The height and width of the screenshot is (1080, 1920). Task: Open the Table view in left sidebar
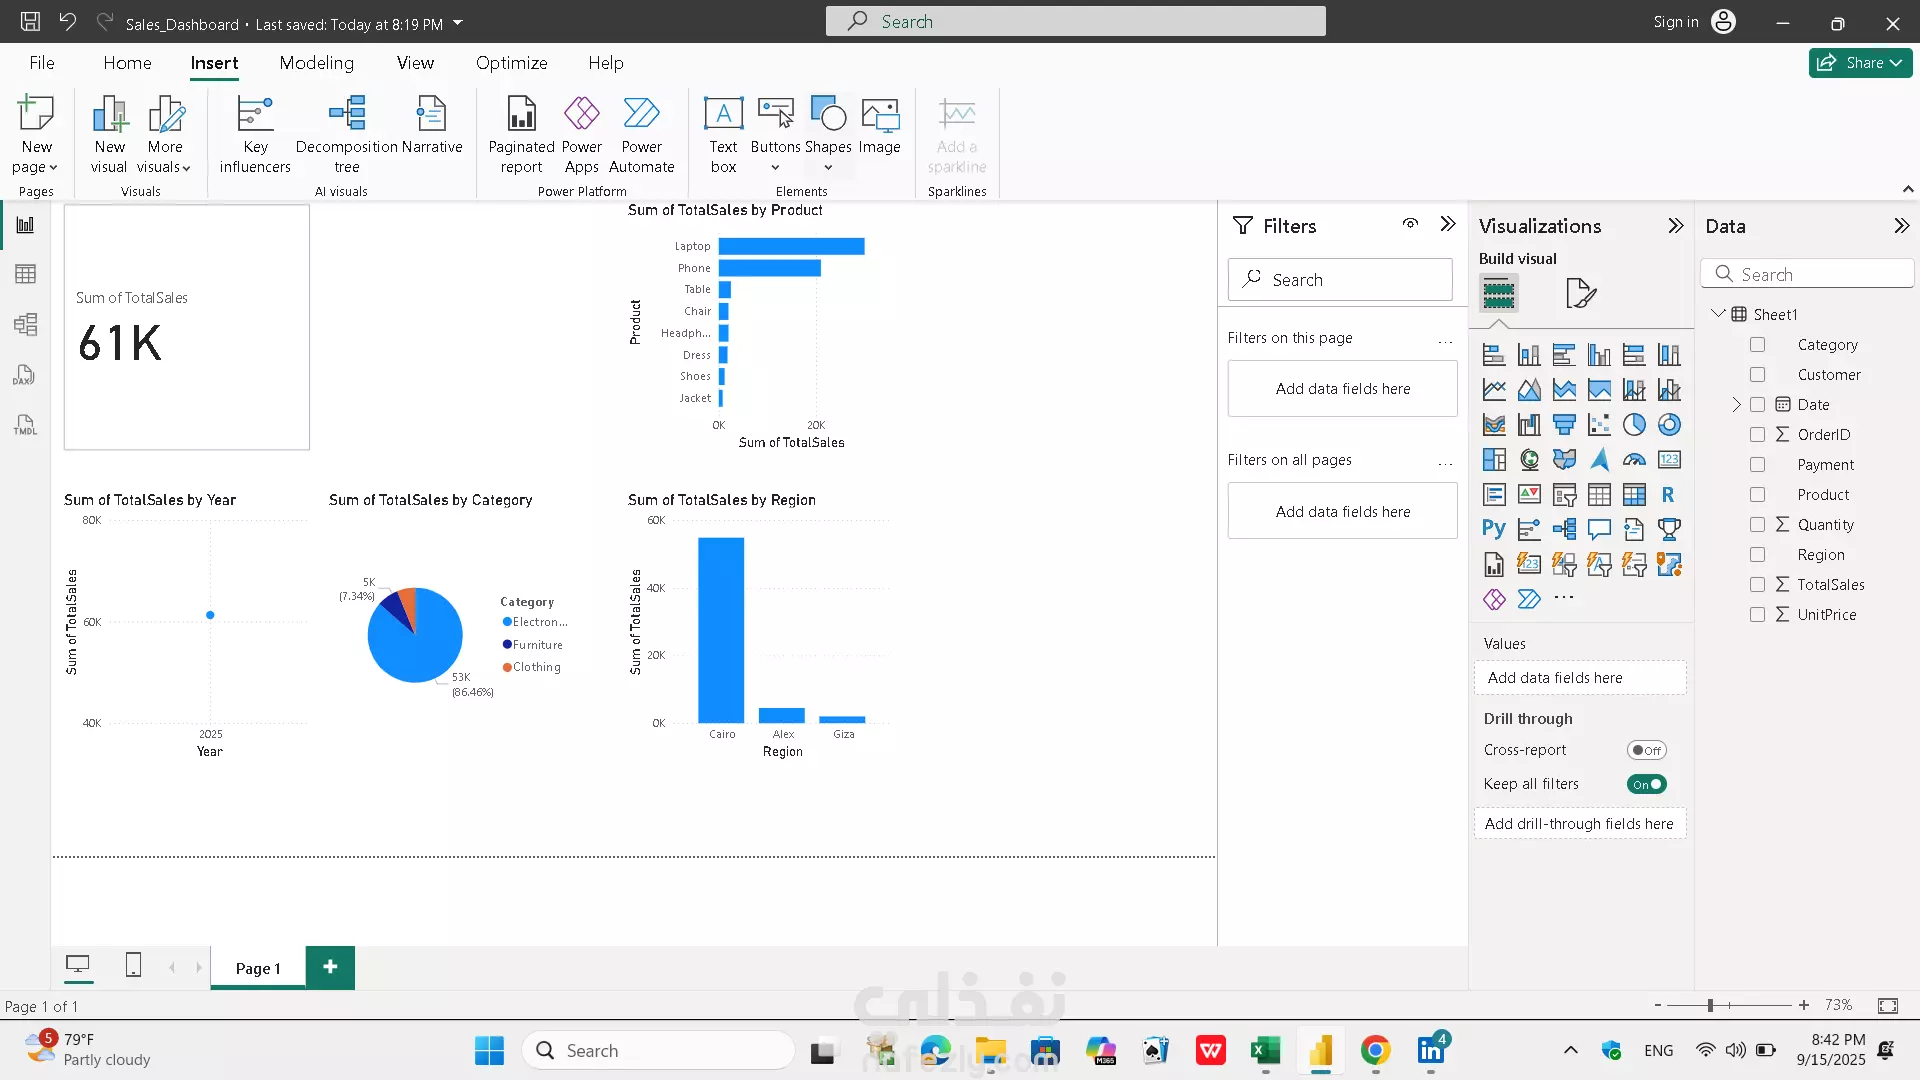tap(26, 274)
